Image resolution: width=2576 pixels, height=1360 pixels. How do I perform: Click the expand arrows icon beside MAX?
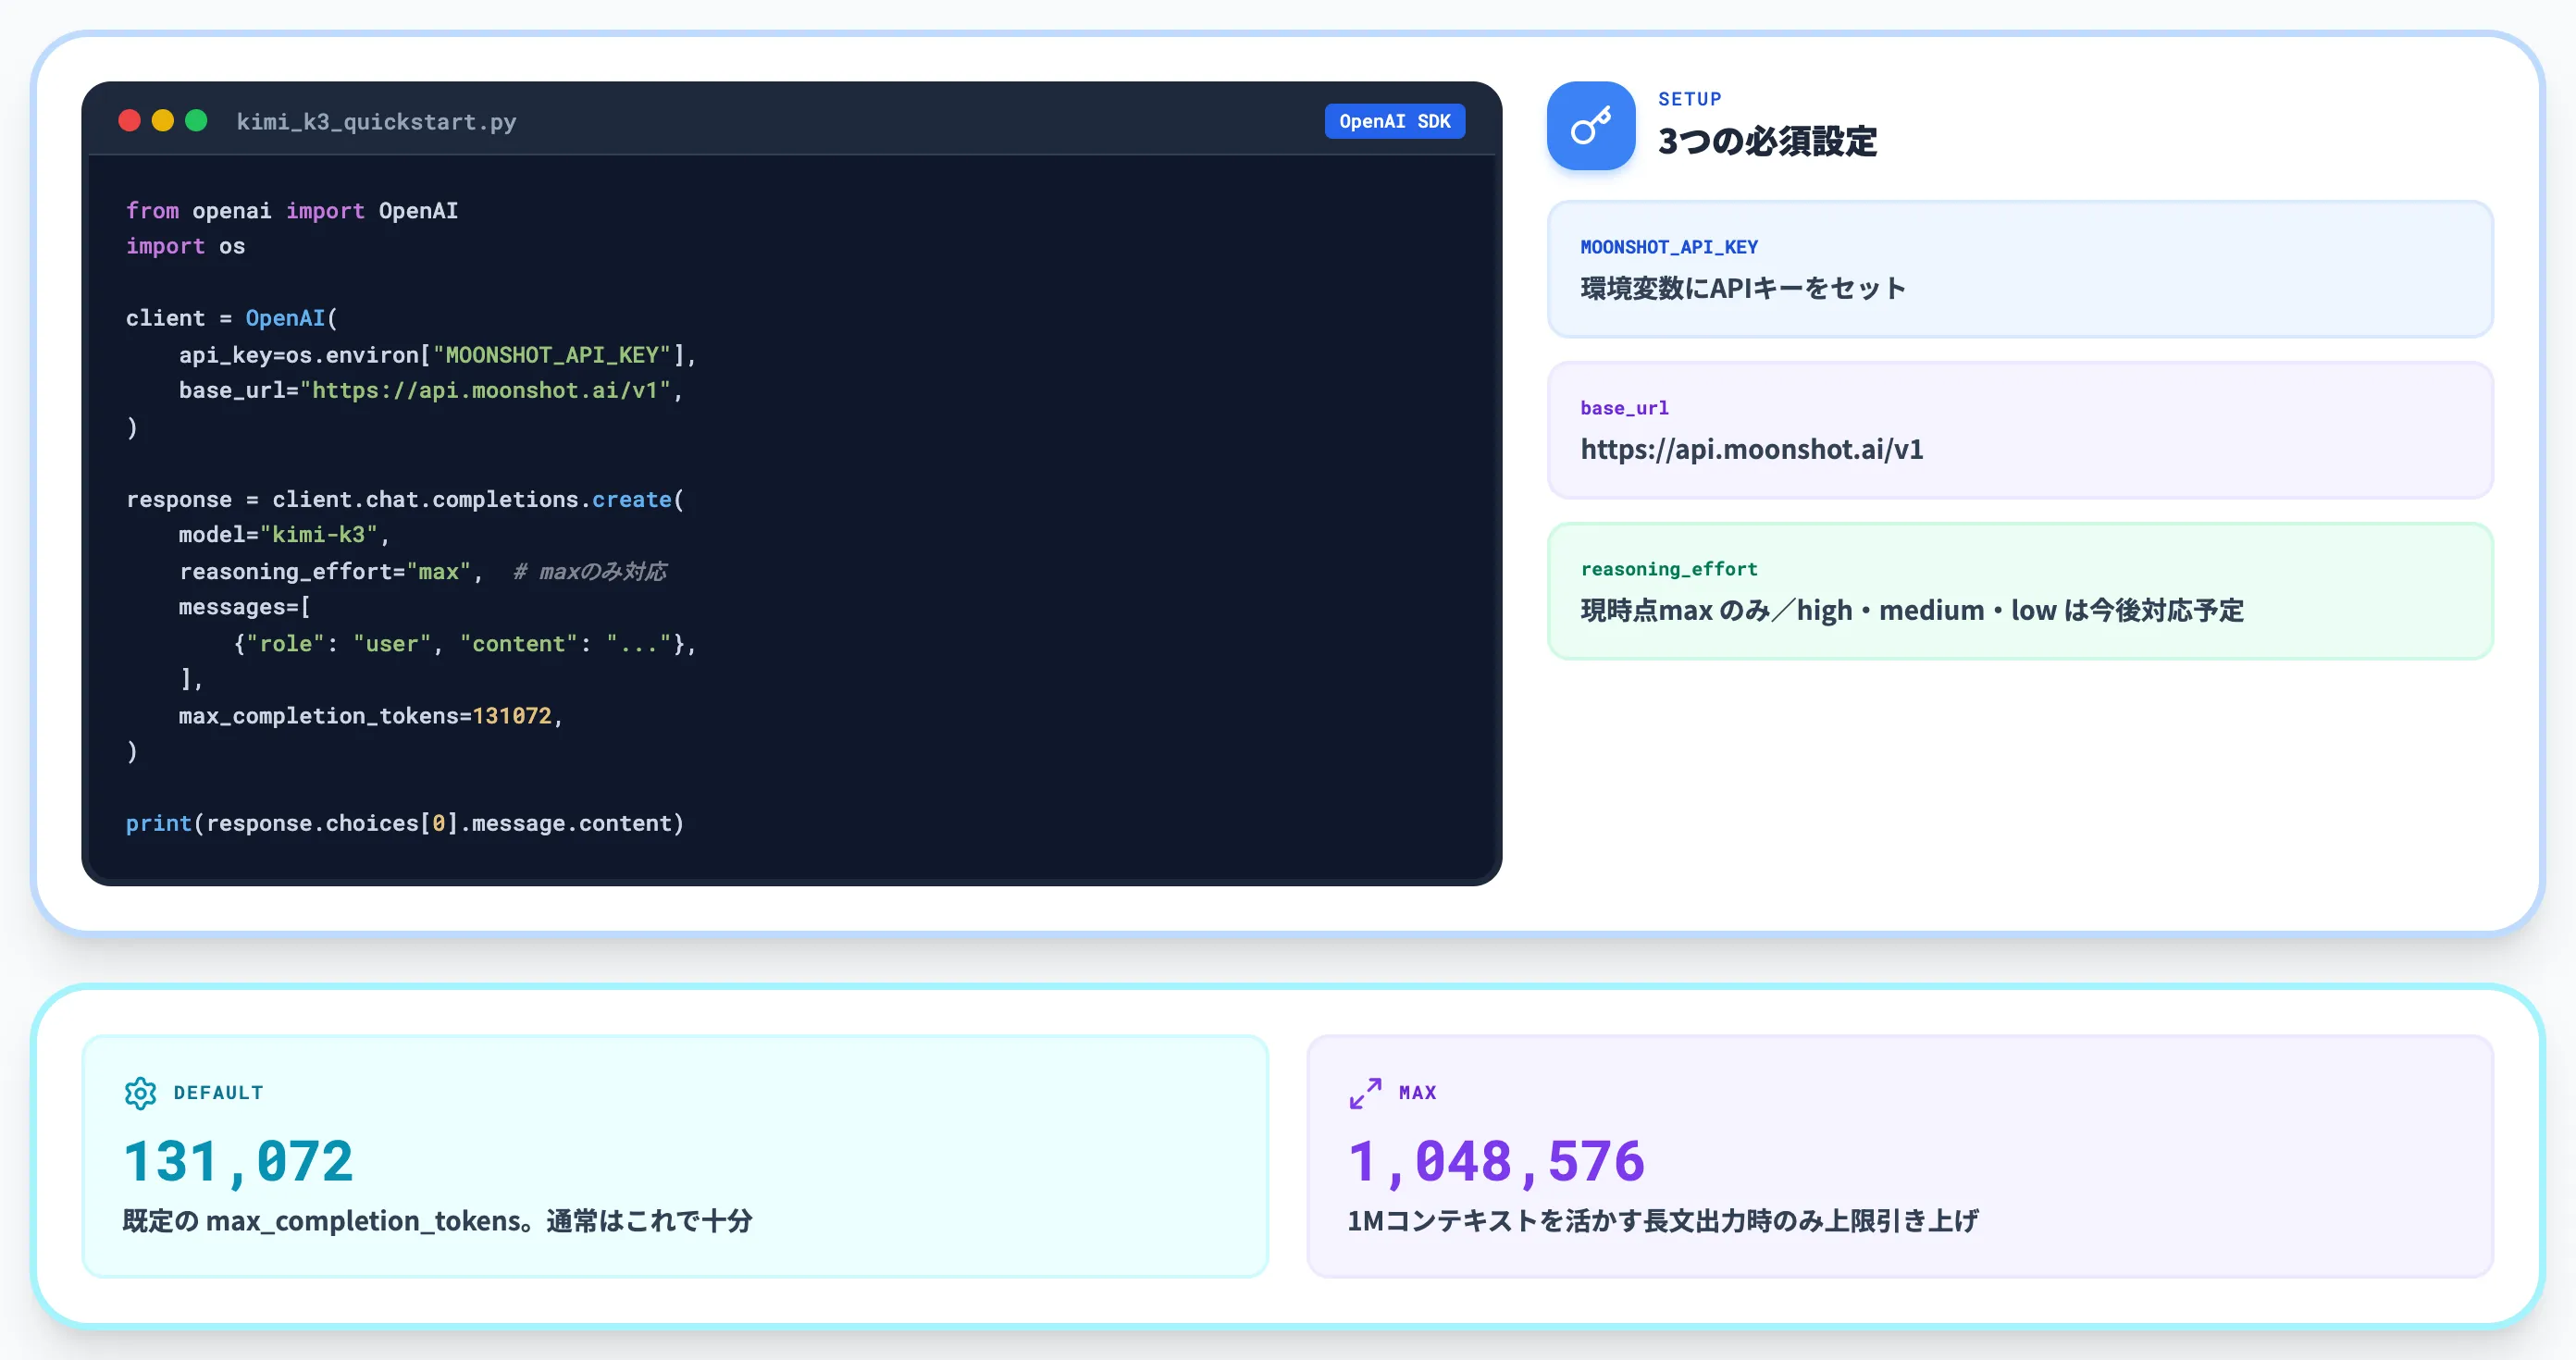click(x=1365, y=1093)
